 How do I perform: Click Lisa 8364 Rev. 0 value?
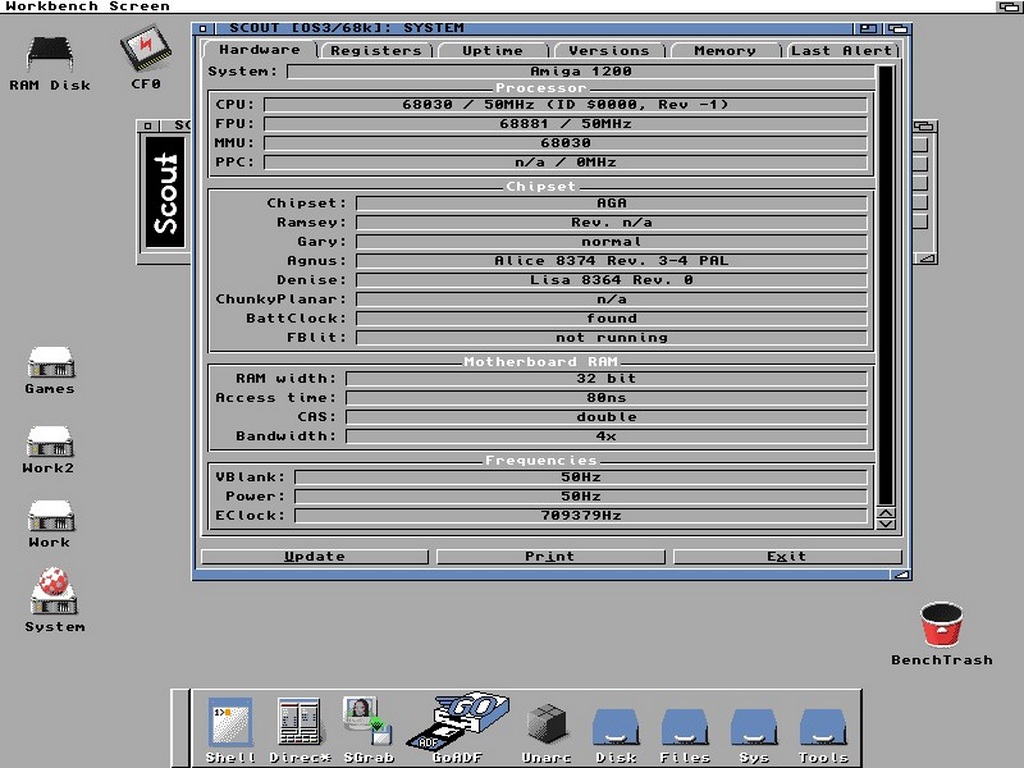(611, 280)
